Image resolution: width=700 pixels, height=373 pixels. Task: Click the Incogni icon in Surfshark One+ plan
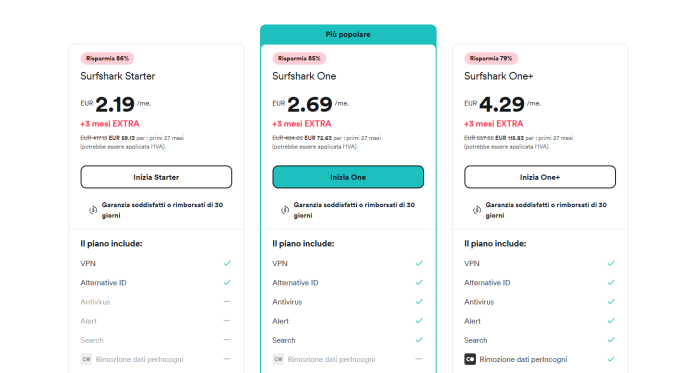470,359
